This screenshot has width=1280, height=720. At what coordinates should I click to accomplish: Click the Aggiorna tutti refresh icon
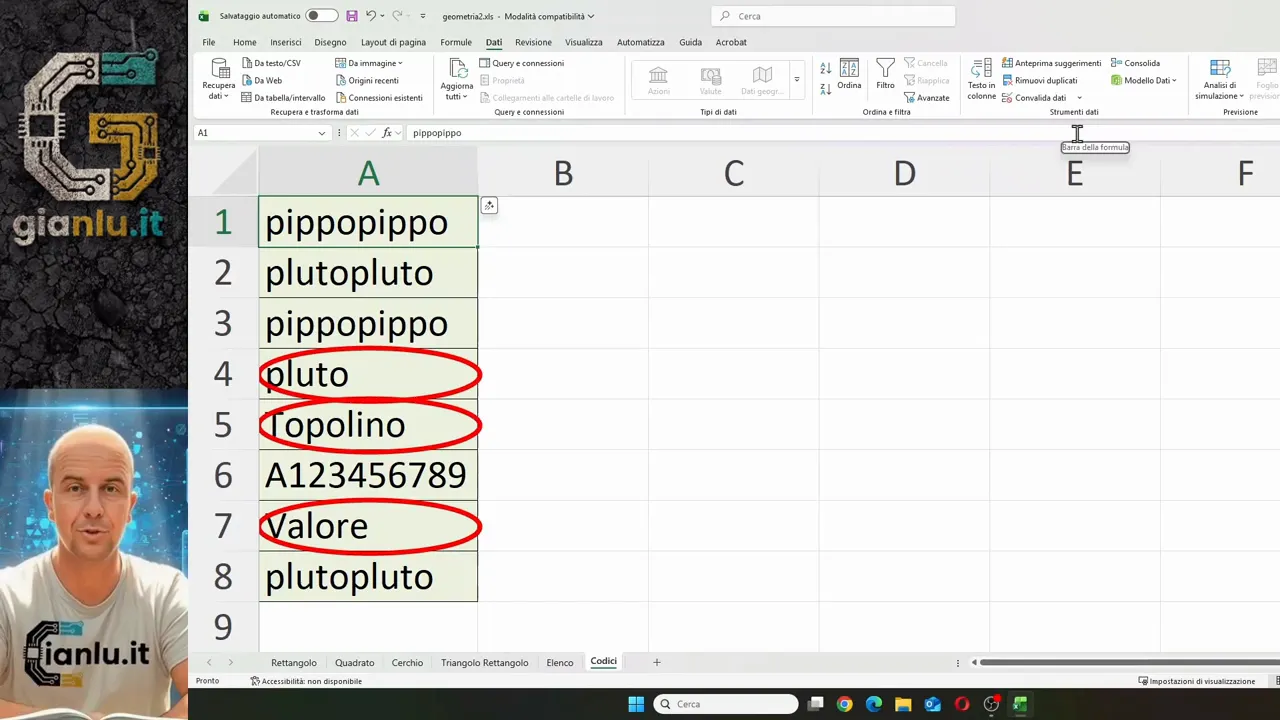[x=459, y=69]
